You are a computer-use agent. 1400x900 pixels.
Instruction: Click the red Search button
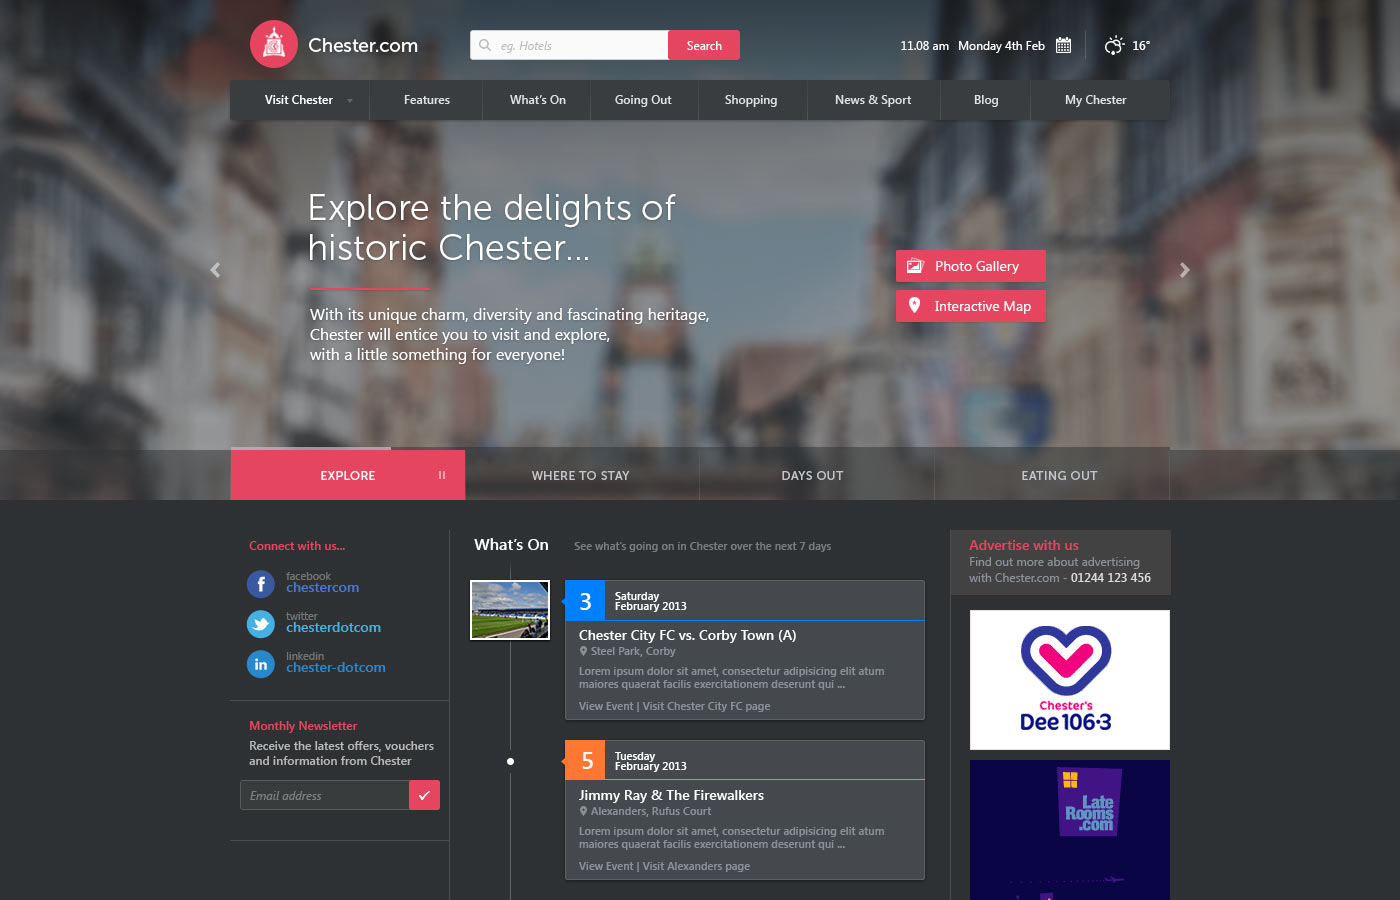(x=704, y=45)
